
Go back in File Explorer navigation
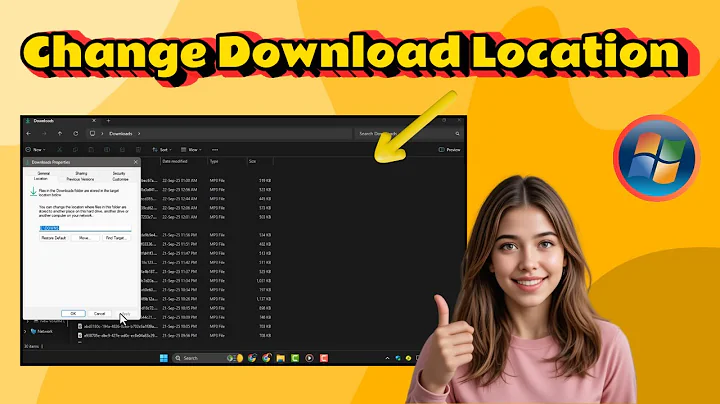28,134
